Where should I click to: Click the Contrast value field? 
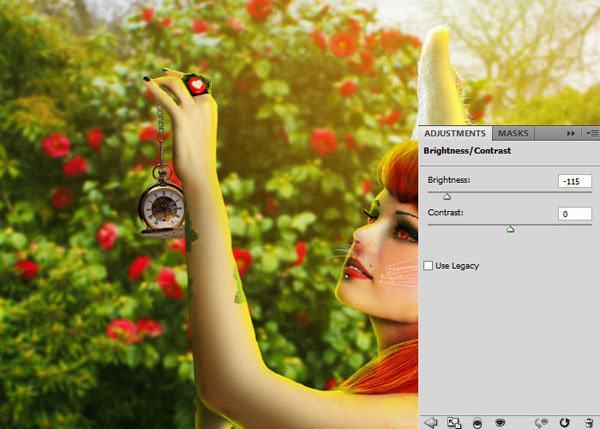coord(575,214)
